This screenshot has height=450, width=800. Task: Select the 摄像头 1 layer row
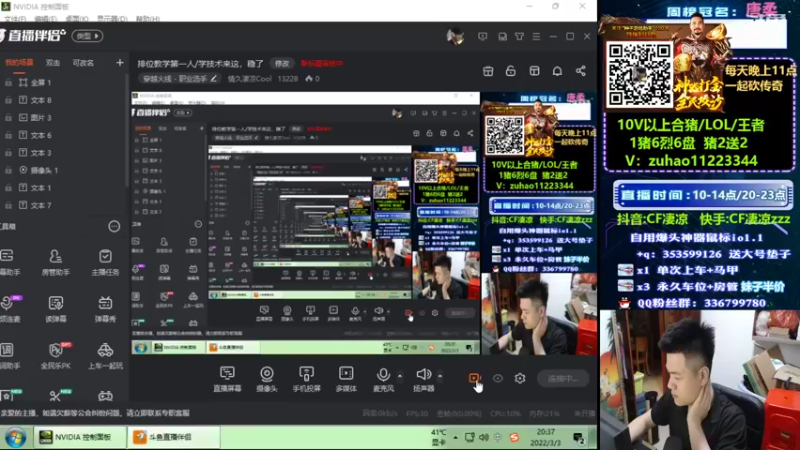(63, 170)
